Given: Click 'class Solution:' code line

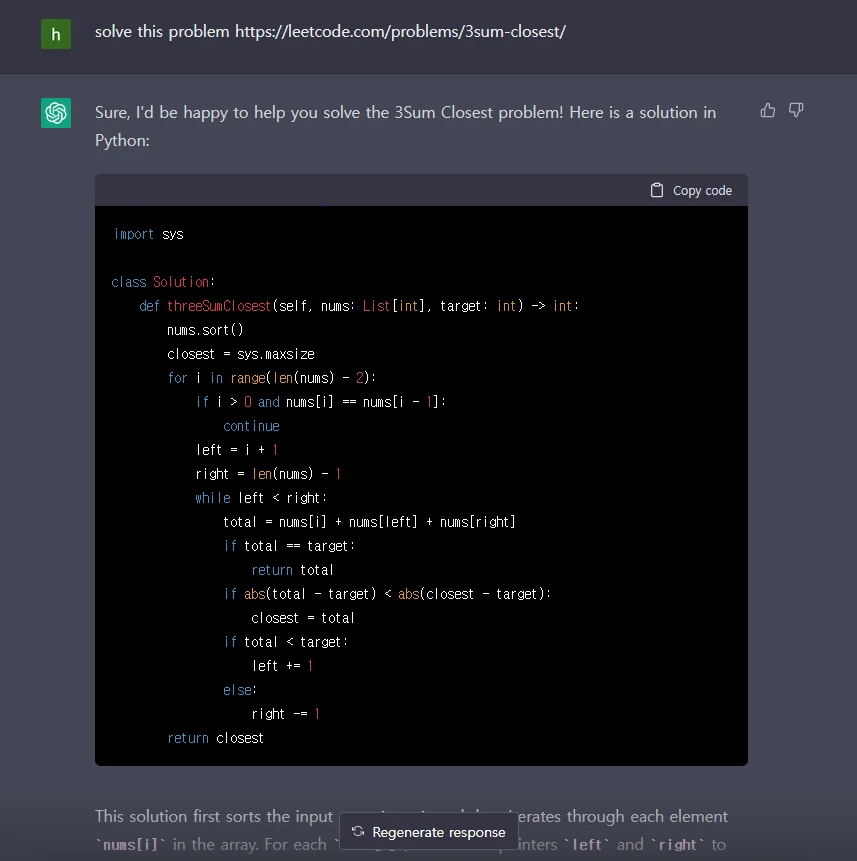Looking at the screenshot, I should [x=163, y=282].
